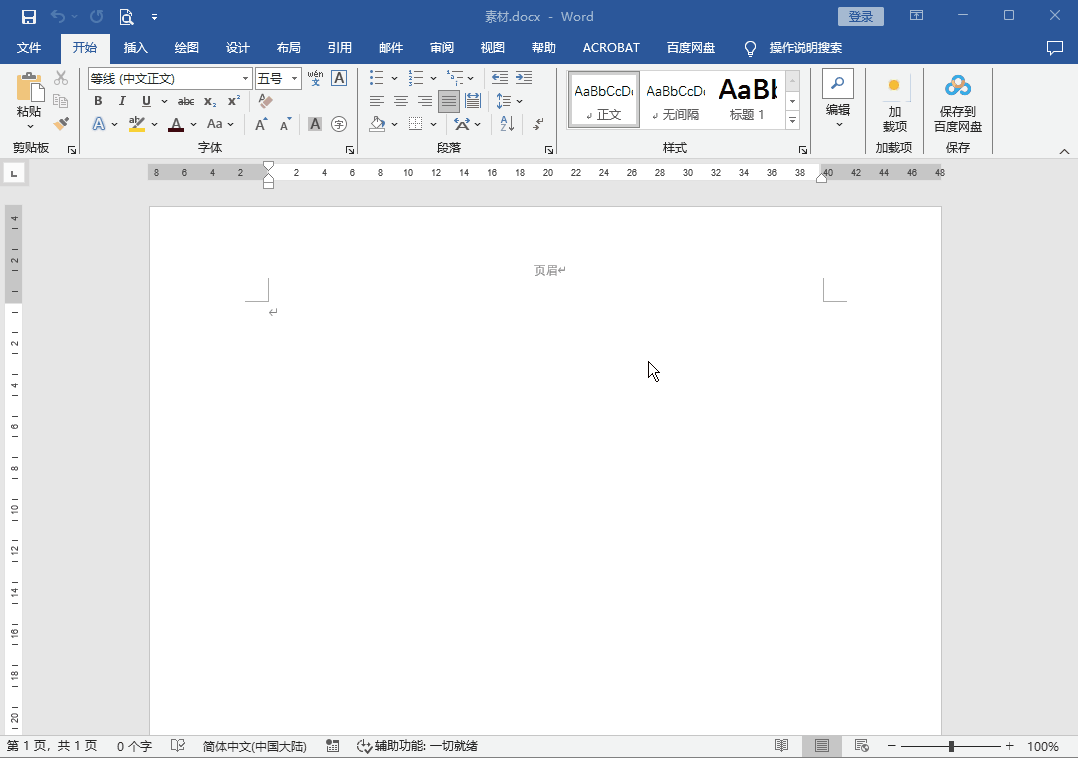The image size is (1078, 758).
Task: Toggle Bold formatting
Action: pos(98,101)
